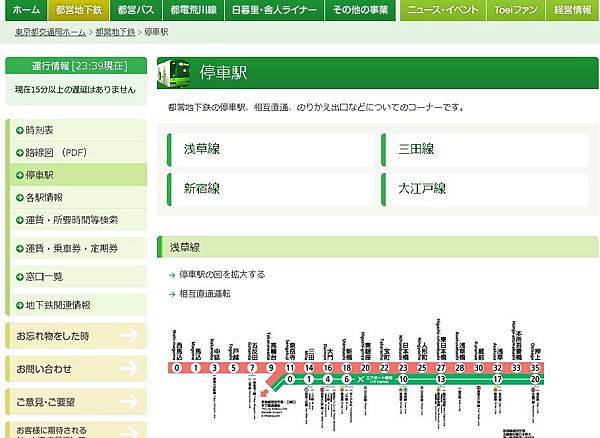Open the Toeiファン tab
Image resolution: width=600 pixels, height=438 pixels.
point(515,10)
